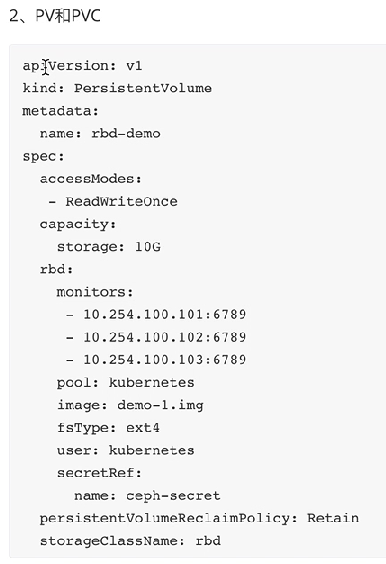The image size is (386, 564).
Task: Click the heading "2、PV和PVC"
Action: click(x=54, y=16)
